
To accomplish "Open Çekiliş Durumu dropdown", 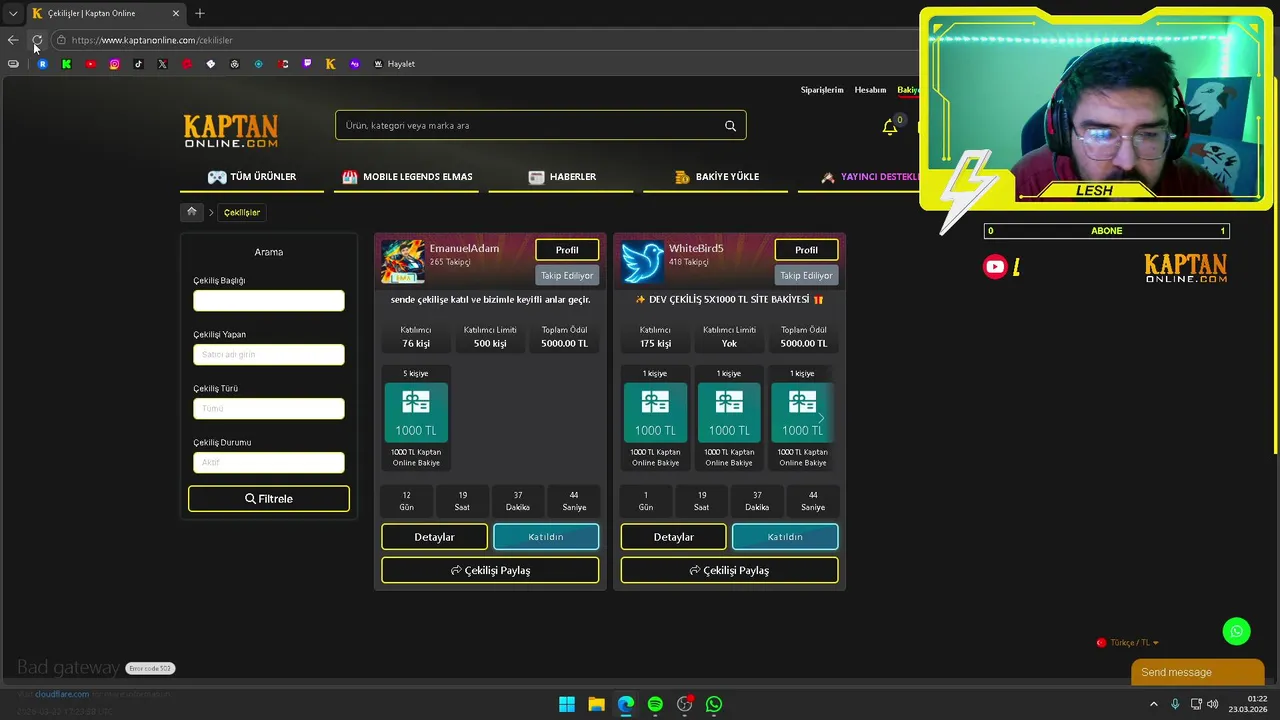I will [269, 462].
